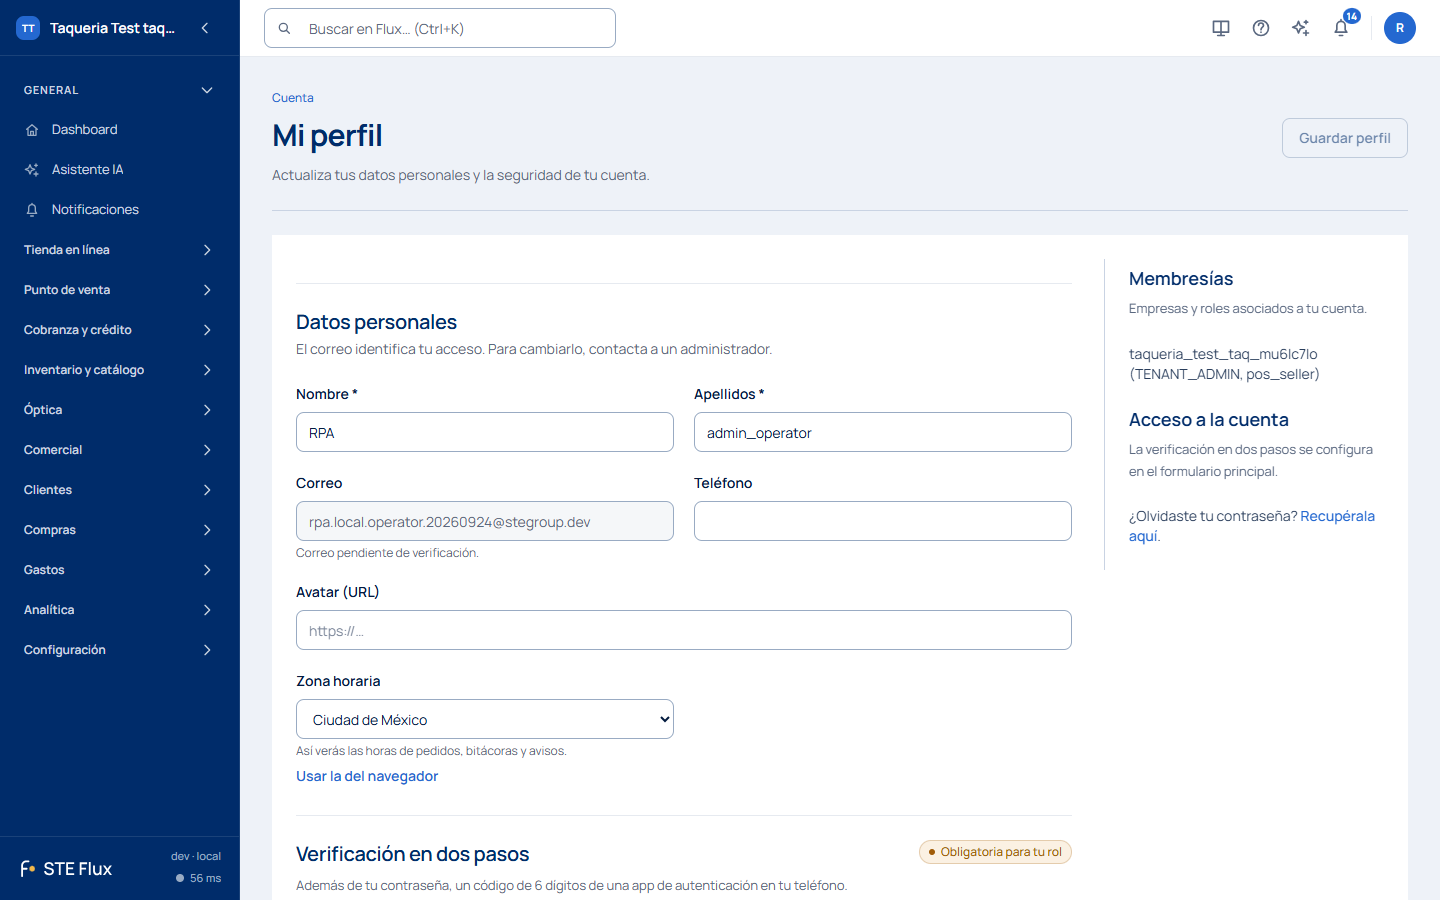Collapse the sidebar with the left chevron
Screen dimensions: 1440x900
205,28
